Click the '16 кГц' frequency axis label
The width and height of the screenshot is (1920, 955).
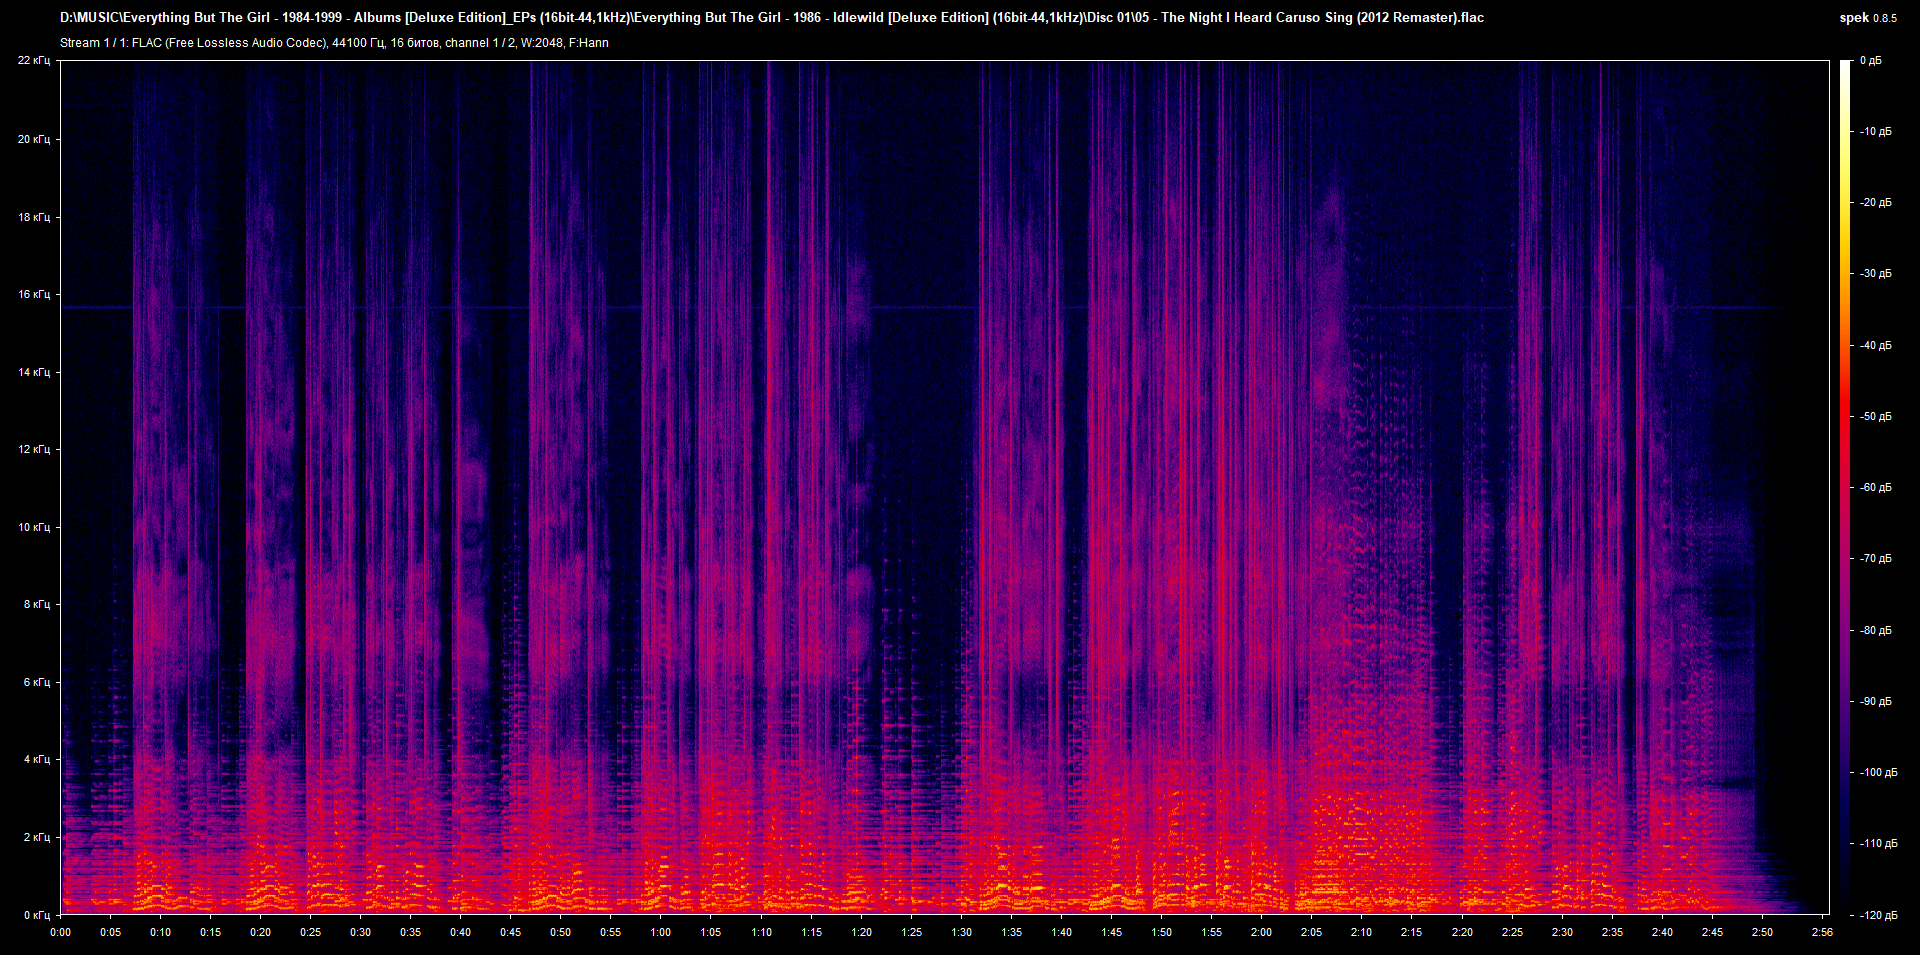(34, 294)
